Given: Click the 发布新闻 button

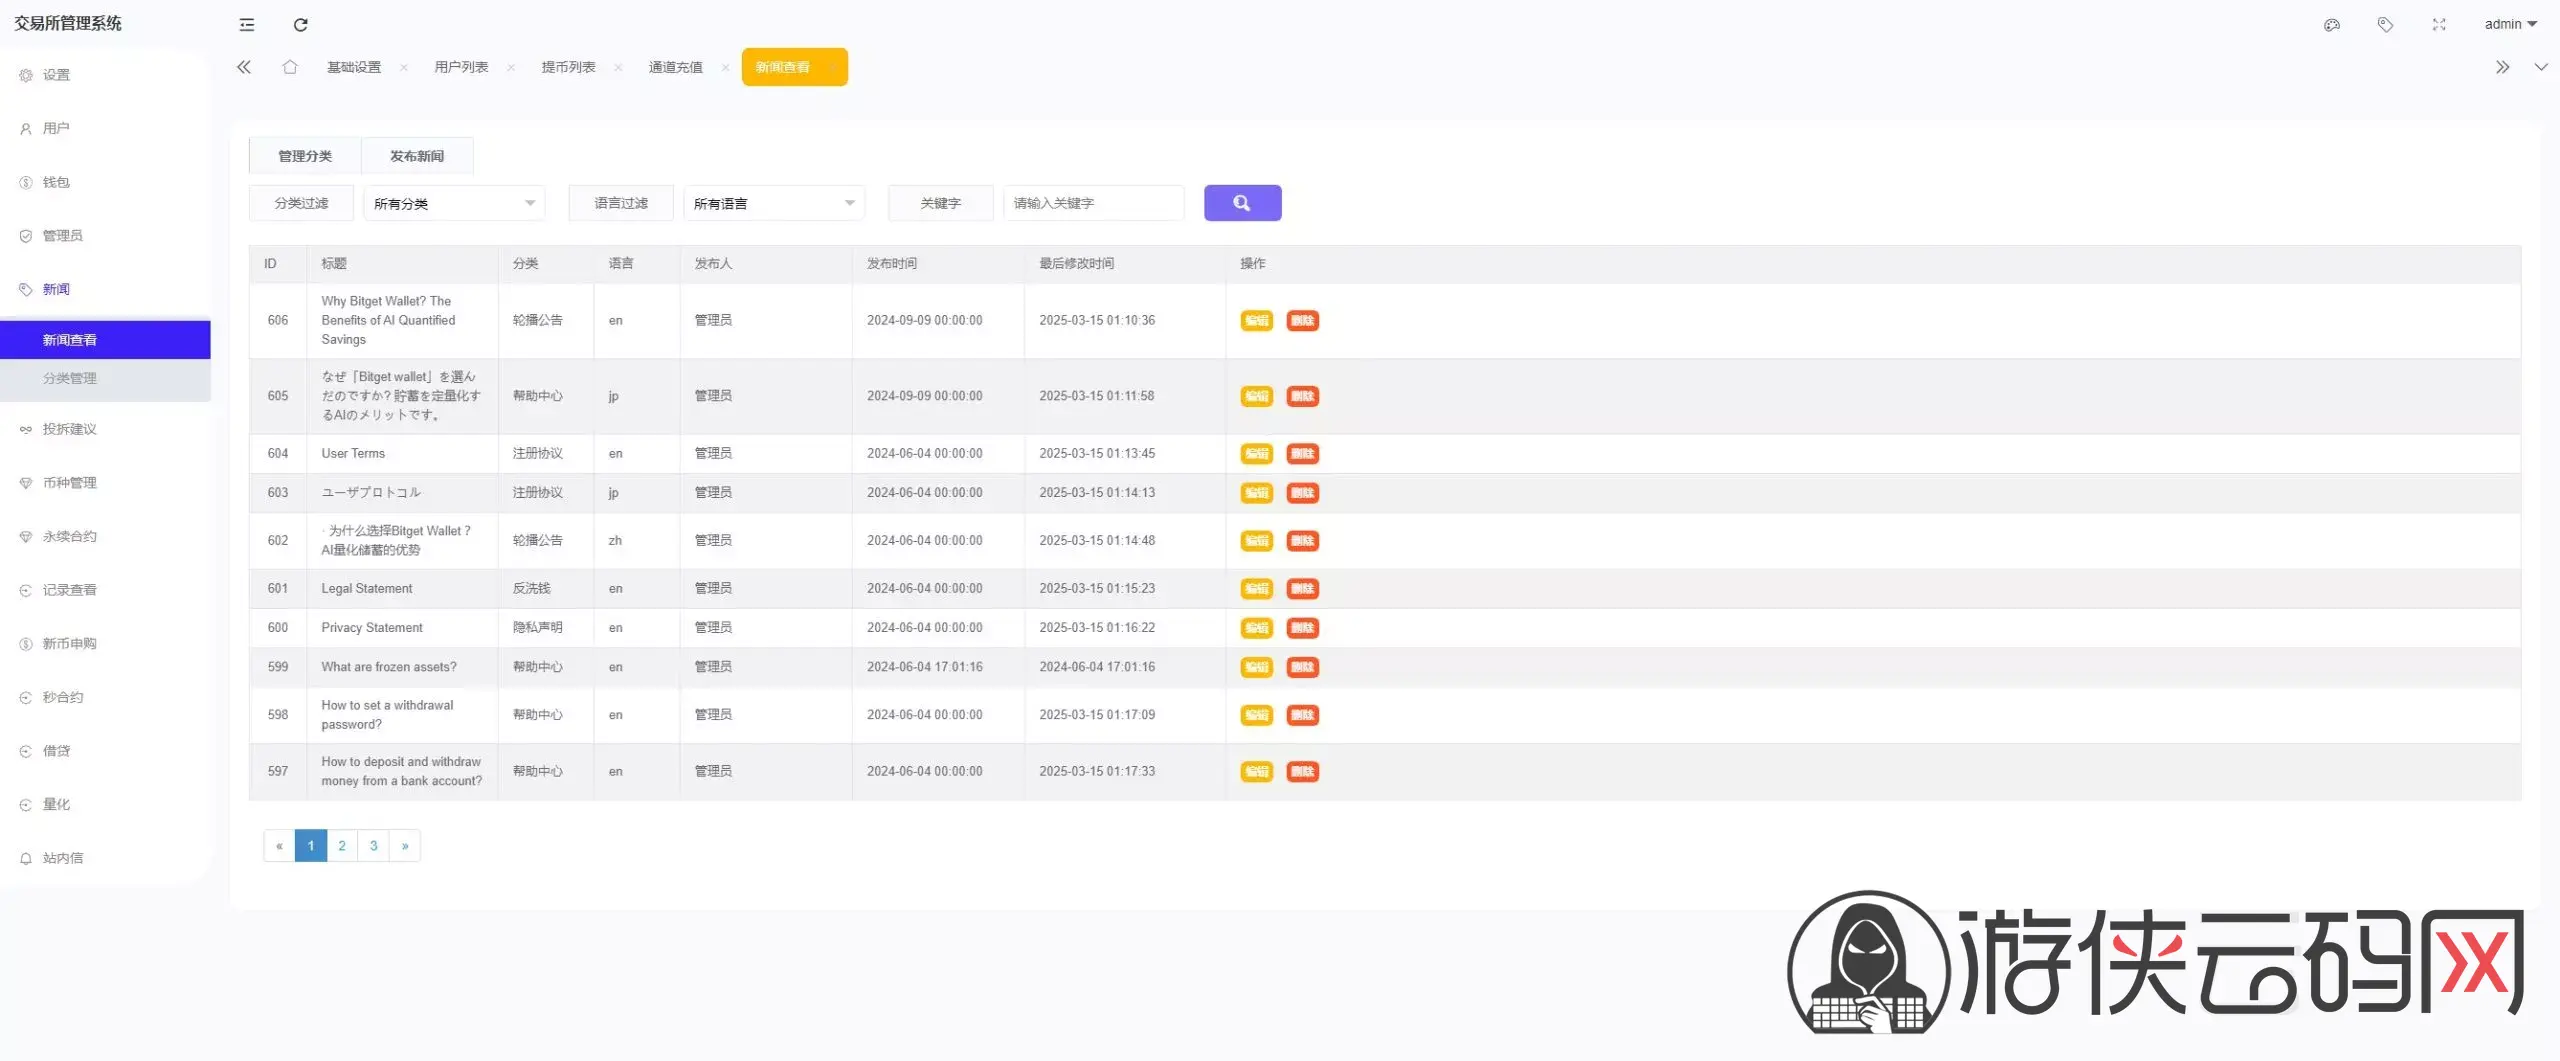Looking at the screenshot, I should (417, 156).
